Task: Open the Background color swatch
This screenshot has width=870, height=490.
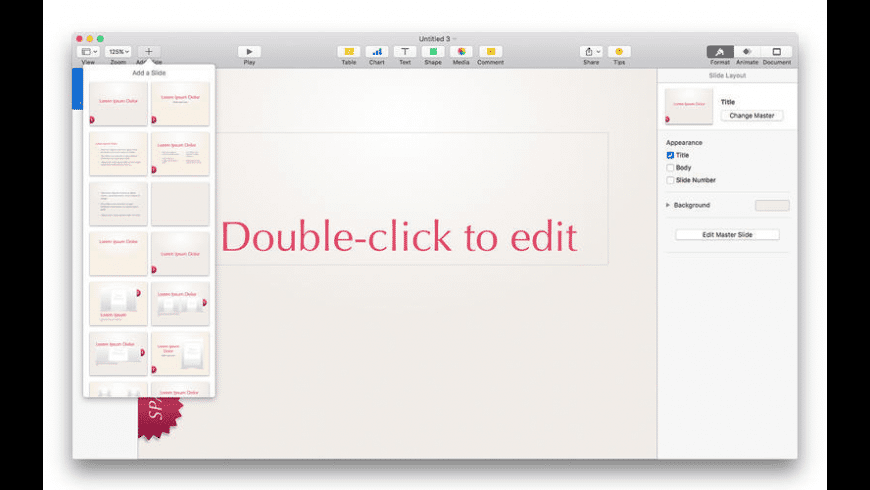Action: [772, 205]
